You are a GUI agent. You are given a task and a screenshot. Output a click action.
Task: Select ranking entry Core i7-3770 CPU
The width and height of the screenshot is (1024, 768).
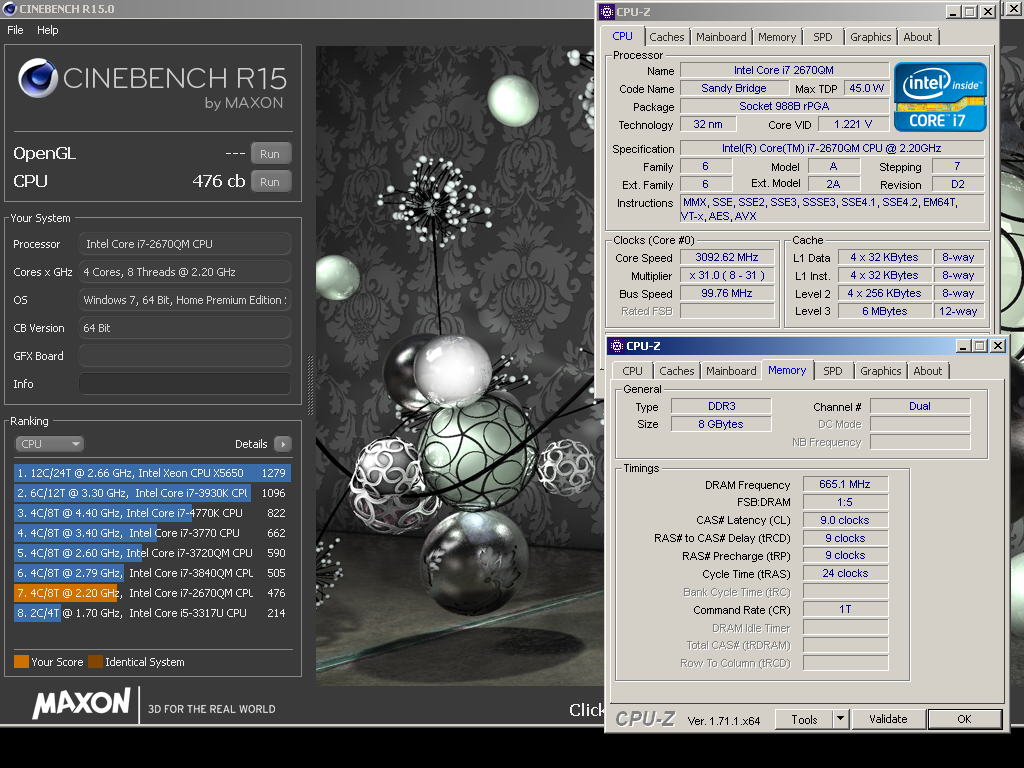tap(152, 533)
